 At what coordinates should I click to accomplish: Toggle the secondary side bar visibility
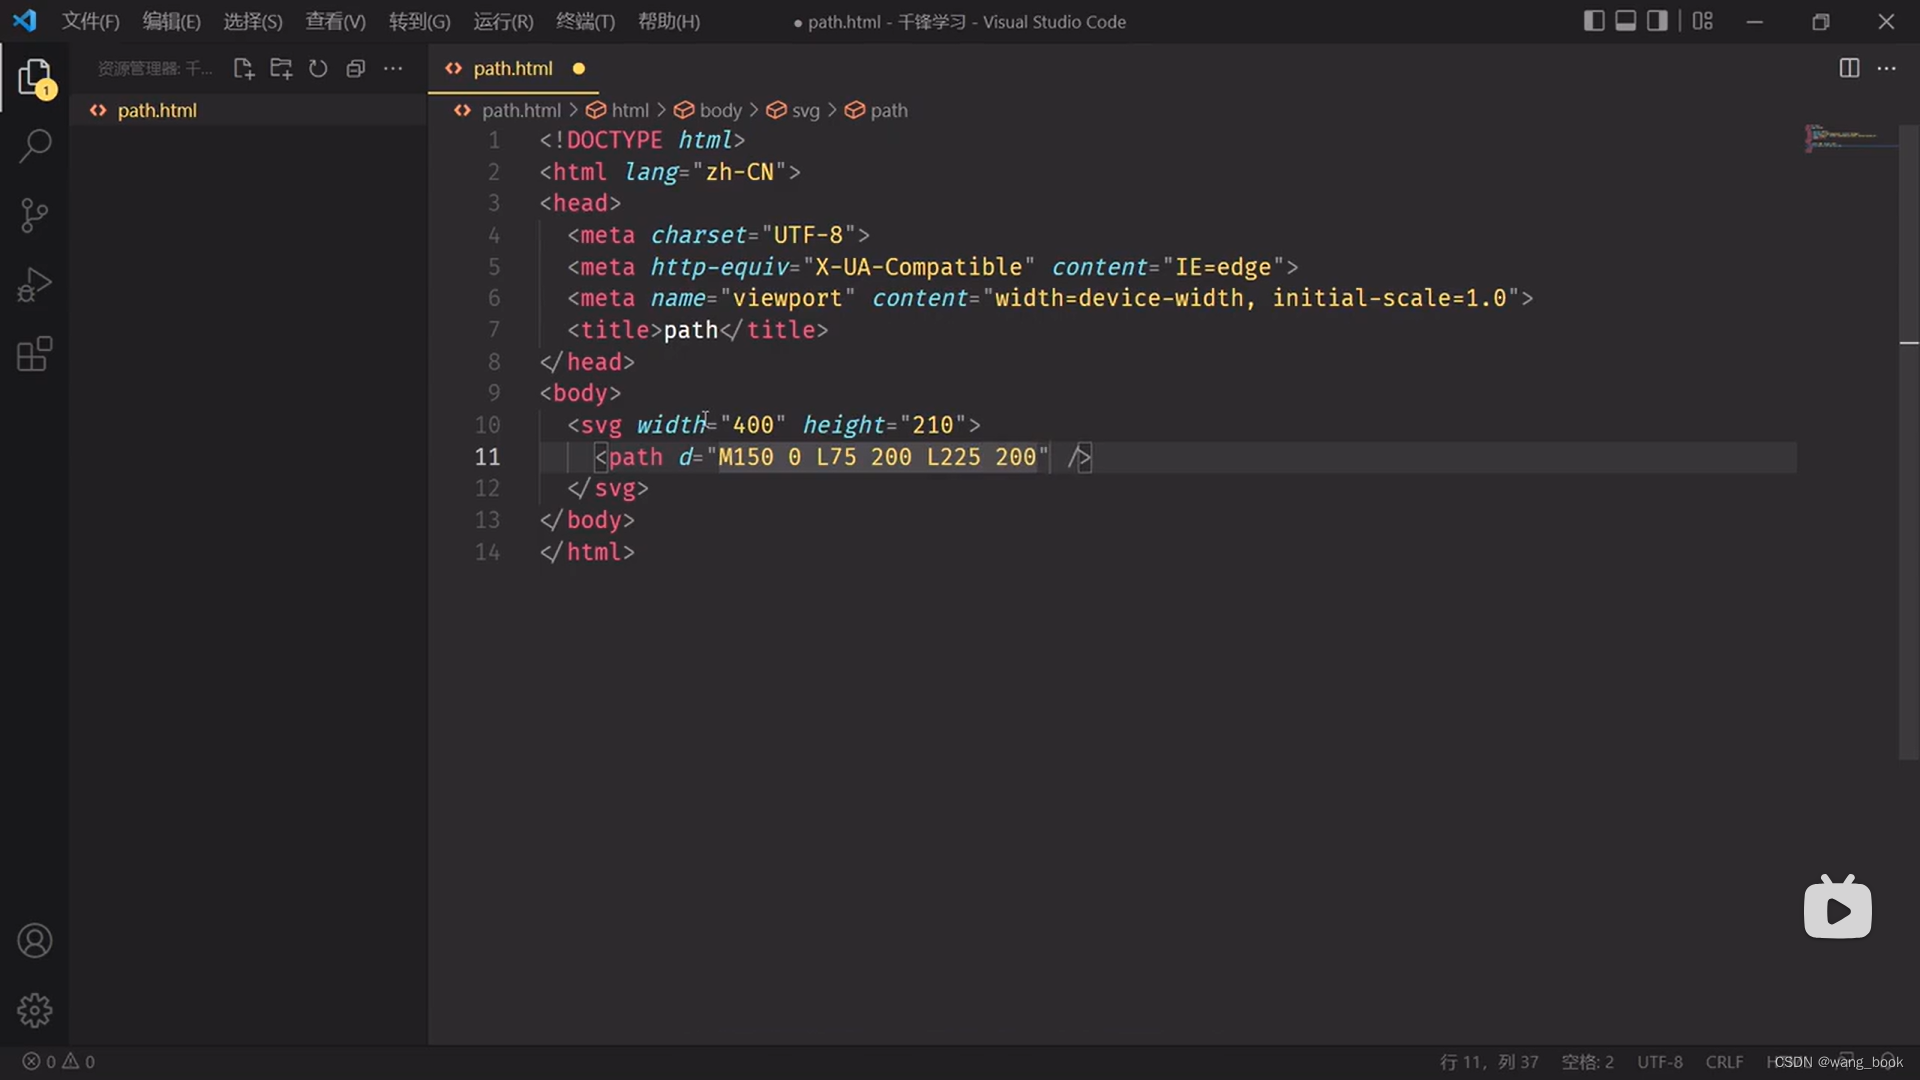[x=1657, y=21]
